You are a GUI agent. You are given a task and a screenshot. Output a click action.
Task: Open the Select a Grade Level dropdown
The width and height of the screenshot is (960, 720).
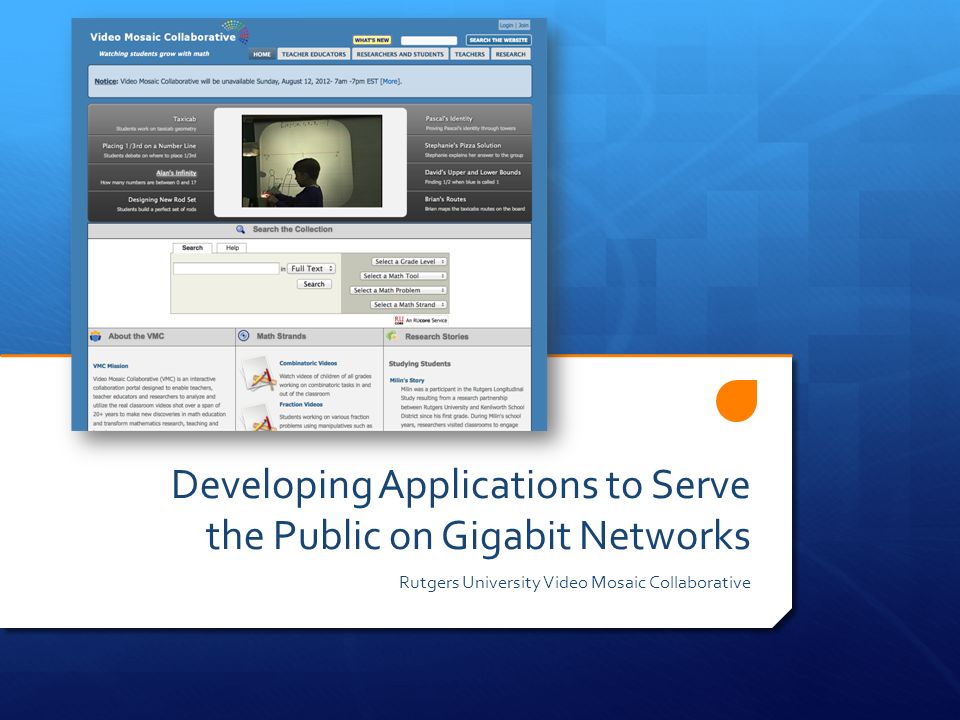point(409,261)
